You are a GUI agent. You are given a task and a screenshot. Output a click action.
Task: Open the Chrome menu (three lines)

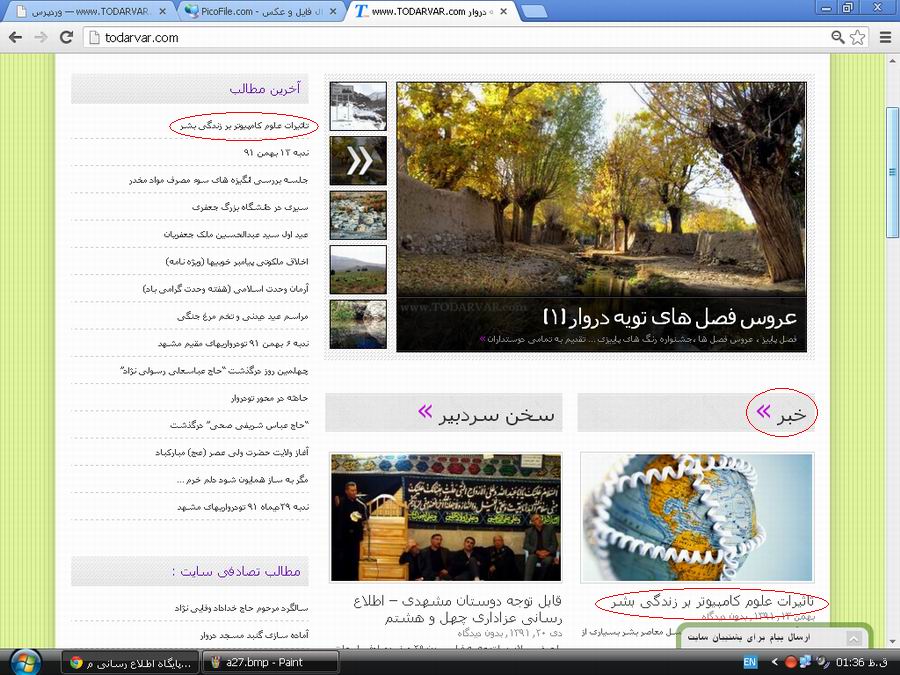[x=886, y=37]
